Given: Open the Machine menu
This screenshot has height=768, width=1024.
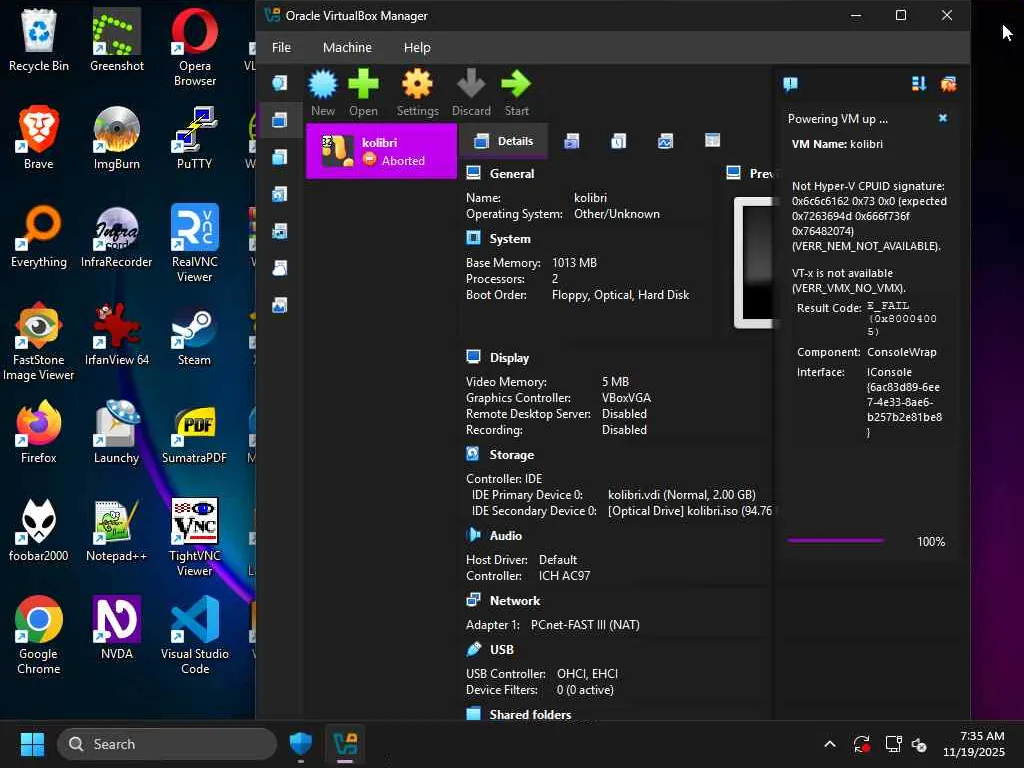Looking at the screenshot, I should [x=347, y=47].
